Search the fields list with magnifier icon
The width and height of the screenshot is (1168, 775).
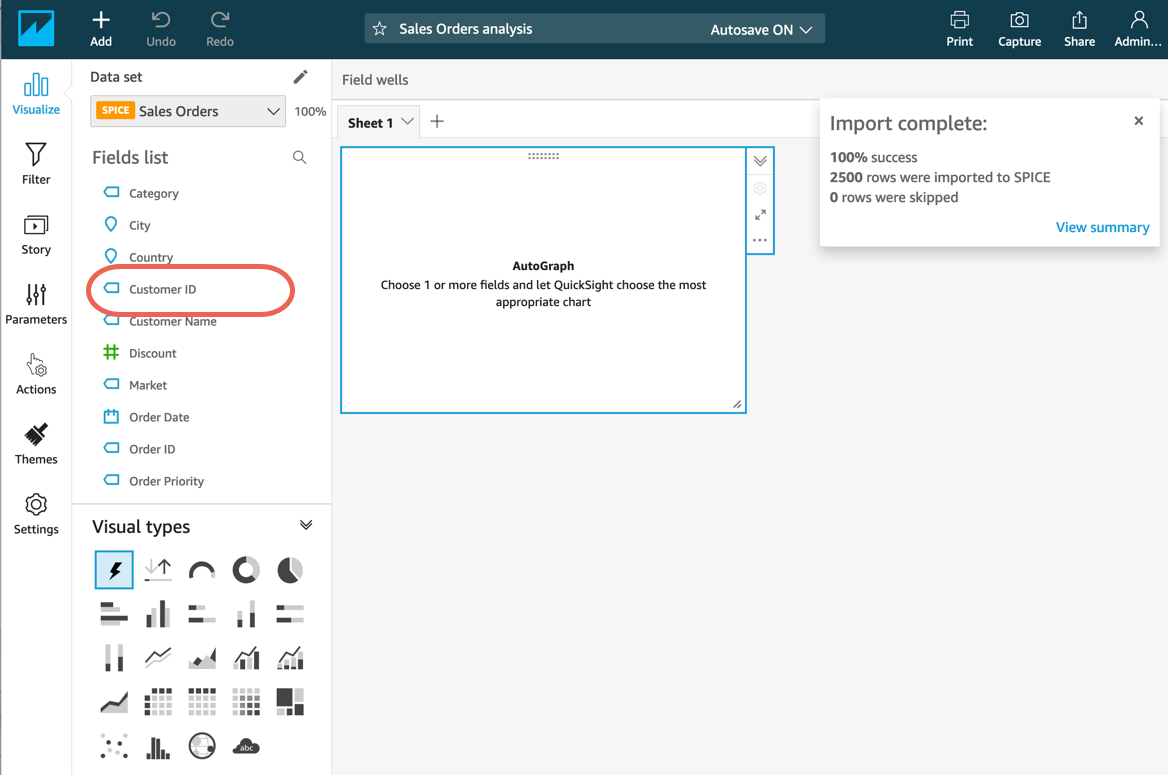(x=299, y=158)
